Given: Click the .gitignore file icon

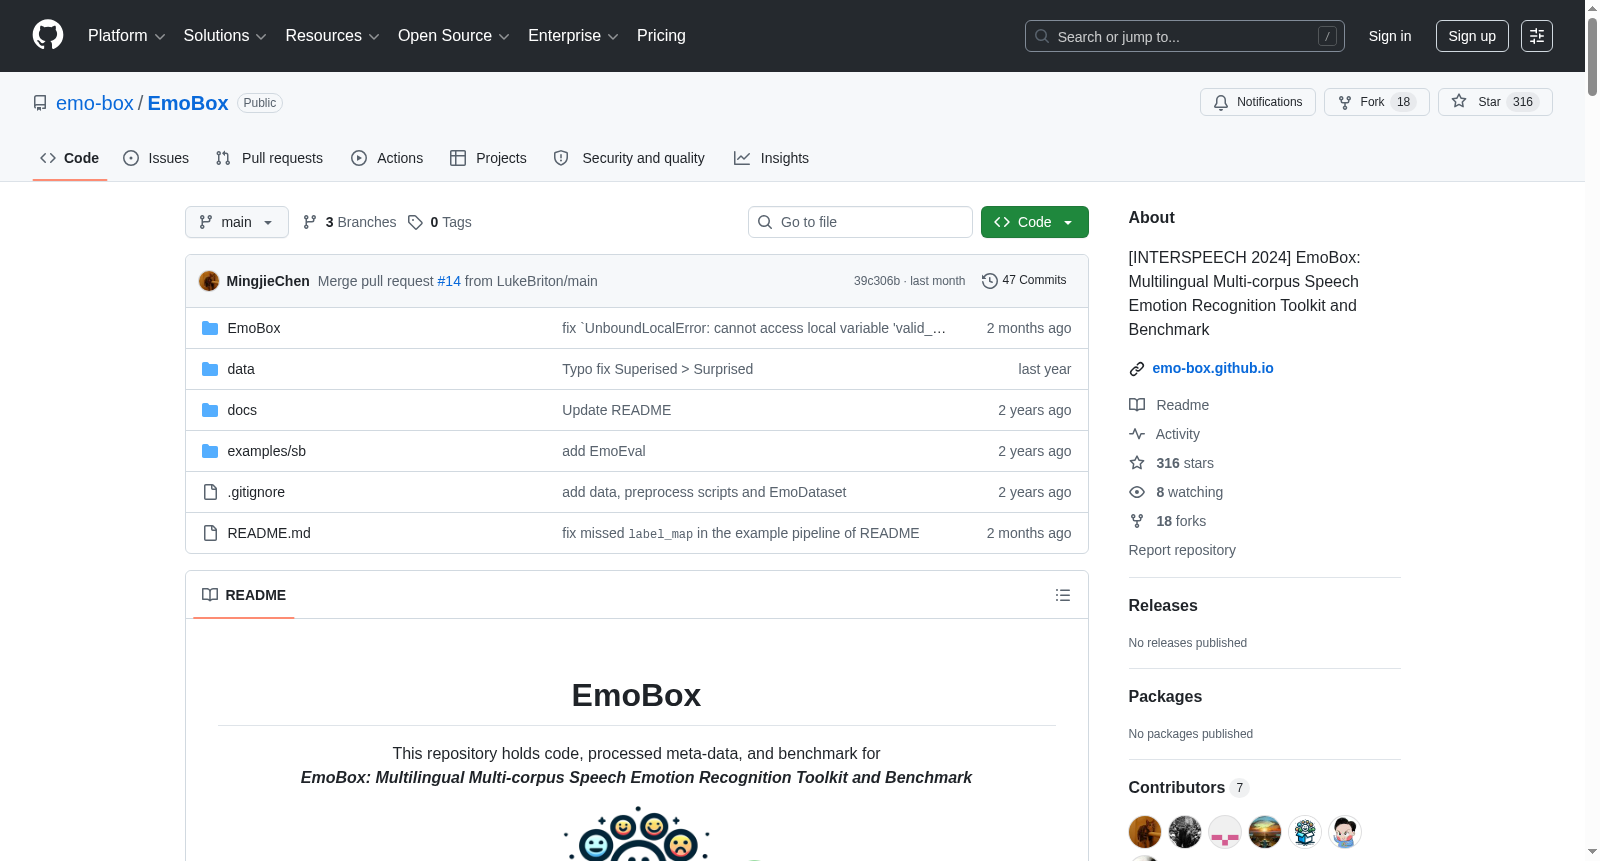Looking at the screenshot, I should [x=210, y=492].
